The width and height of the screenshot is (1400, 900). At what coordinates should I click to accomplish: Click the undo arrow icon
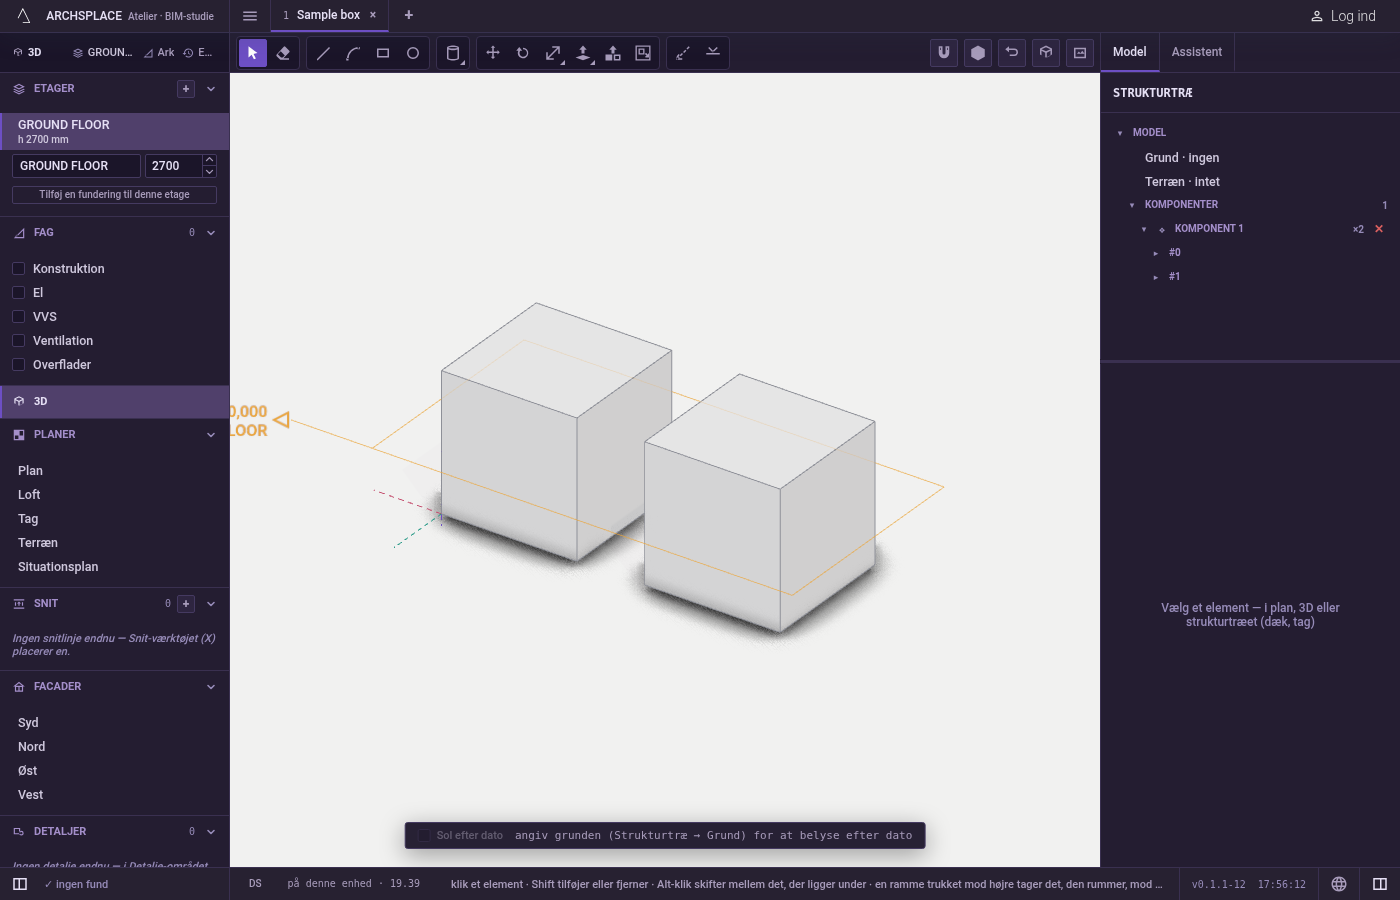[x=1012, y=53]
